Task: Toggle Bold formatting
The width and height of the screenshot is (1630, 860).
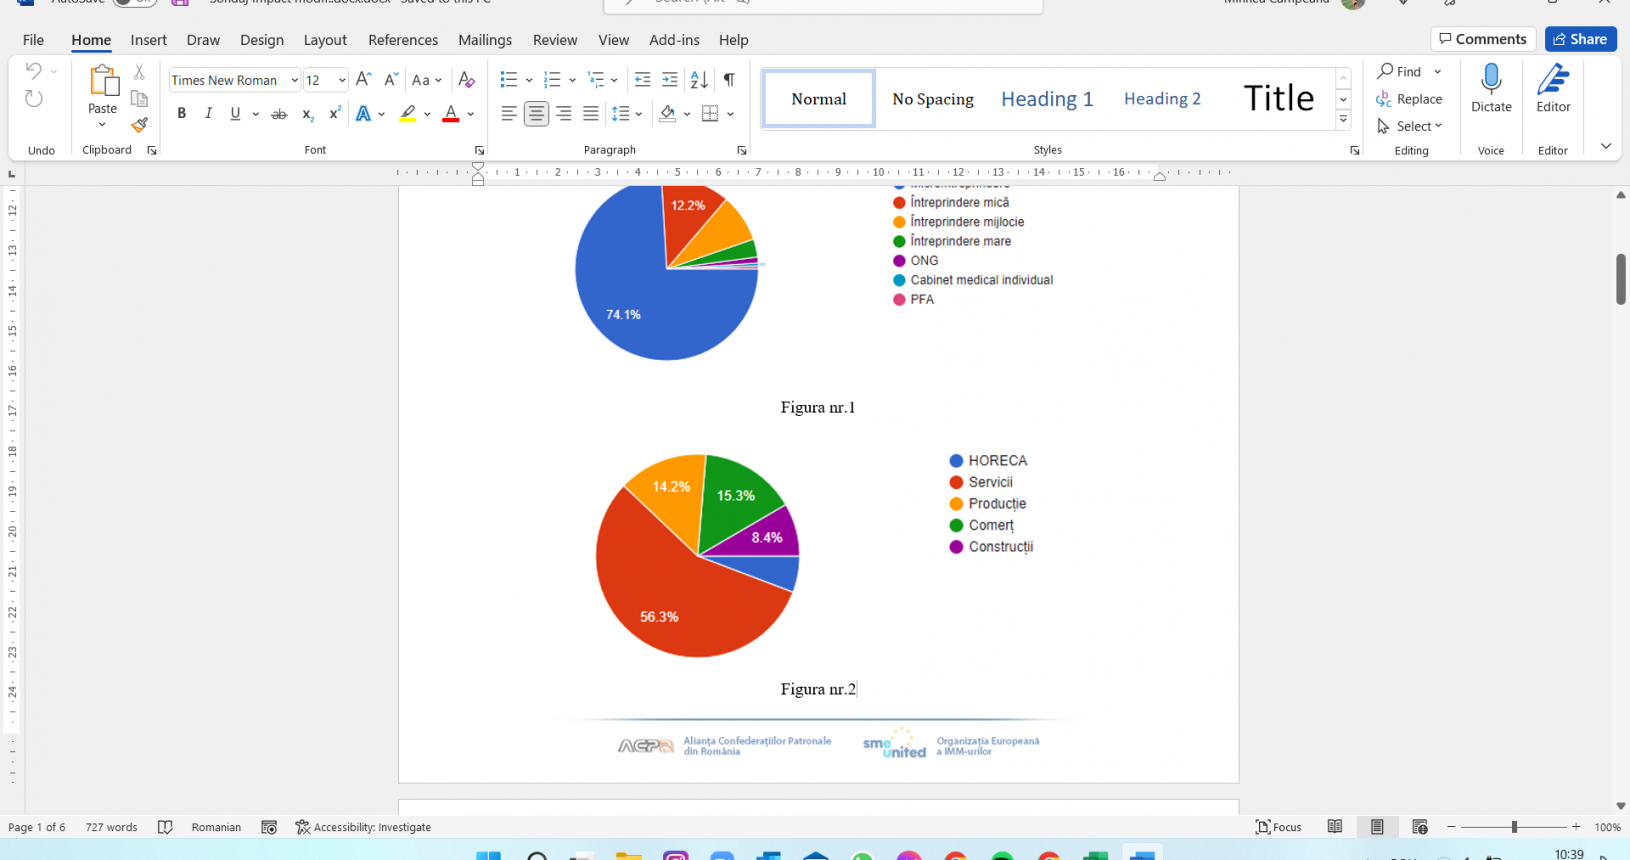Action: [181, 114]
